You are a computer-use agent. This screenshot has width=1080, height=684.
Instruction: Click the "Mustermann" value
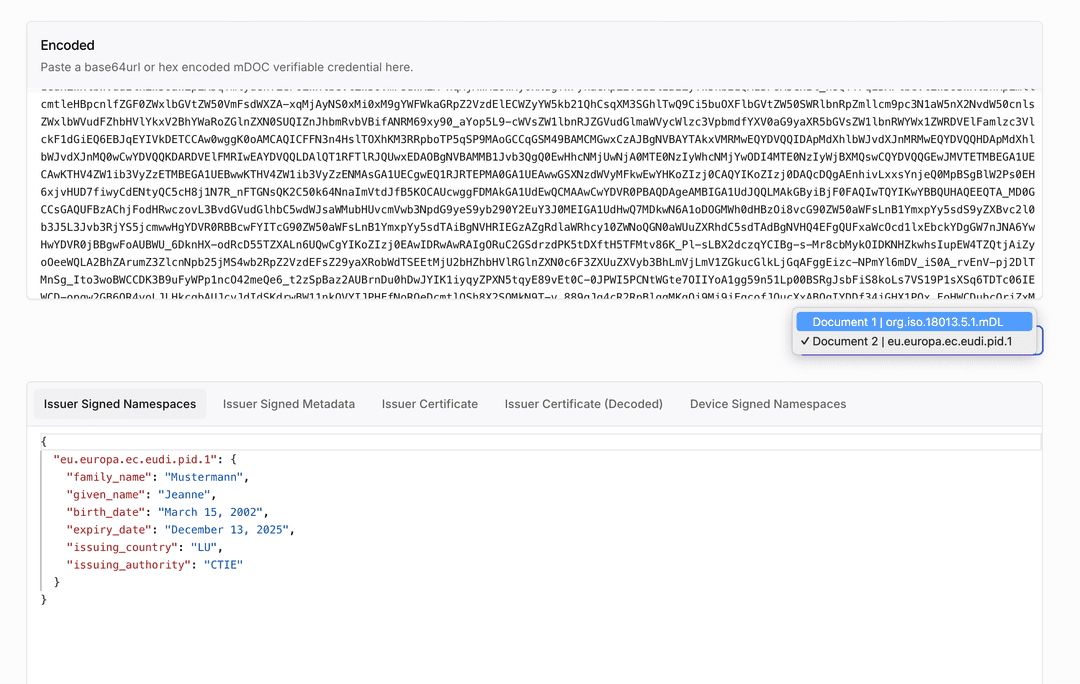point(204,477)
